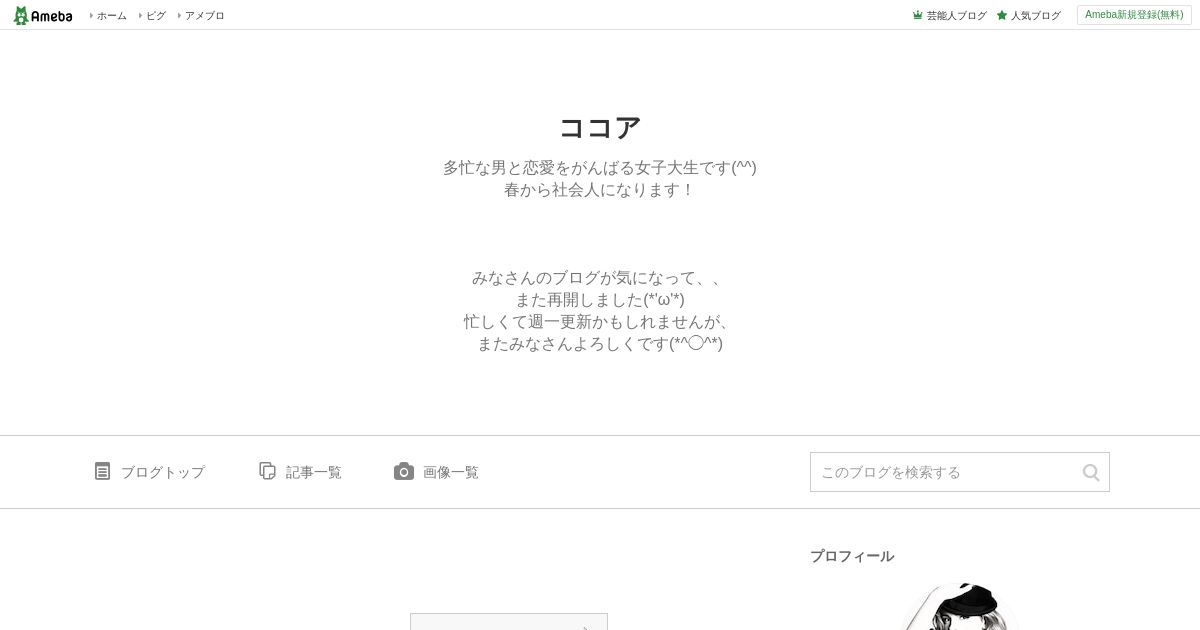The height and width of the screenshot is (630, 1200).
Task: Switch to 画像一覧 tab
Action: coord(451,472)
